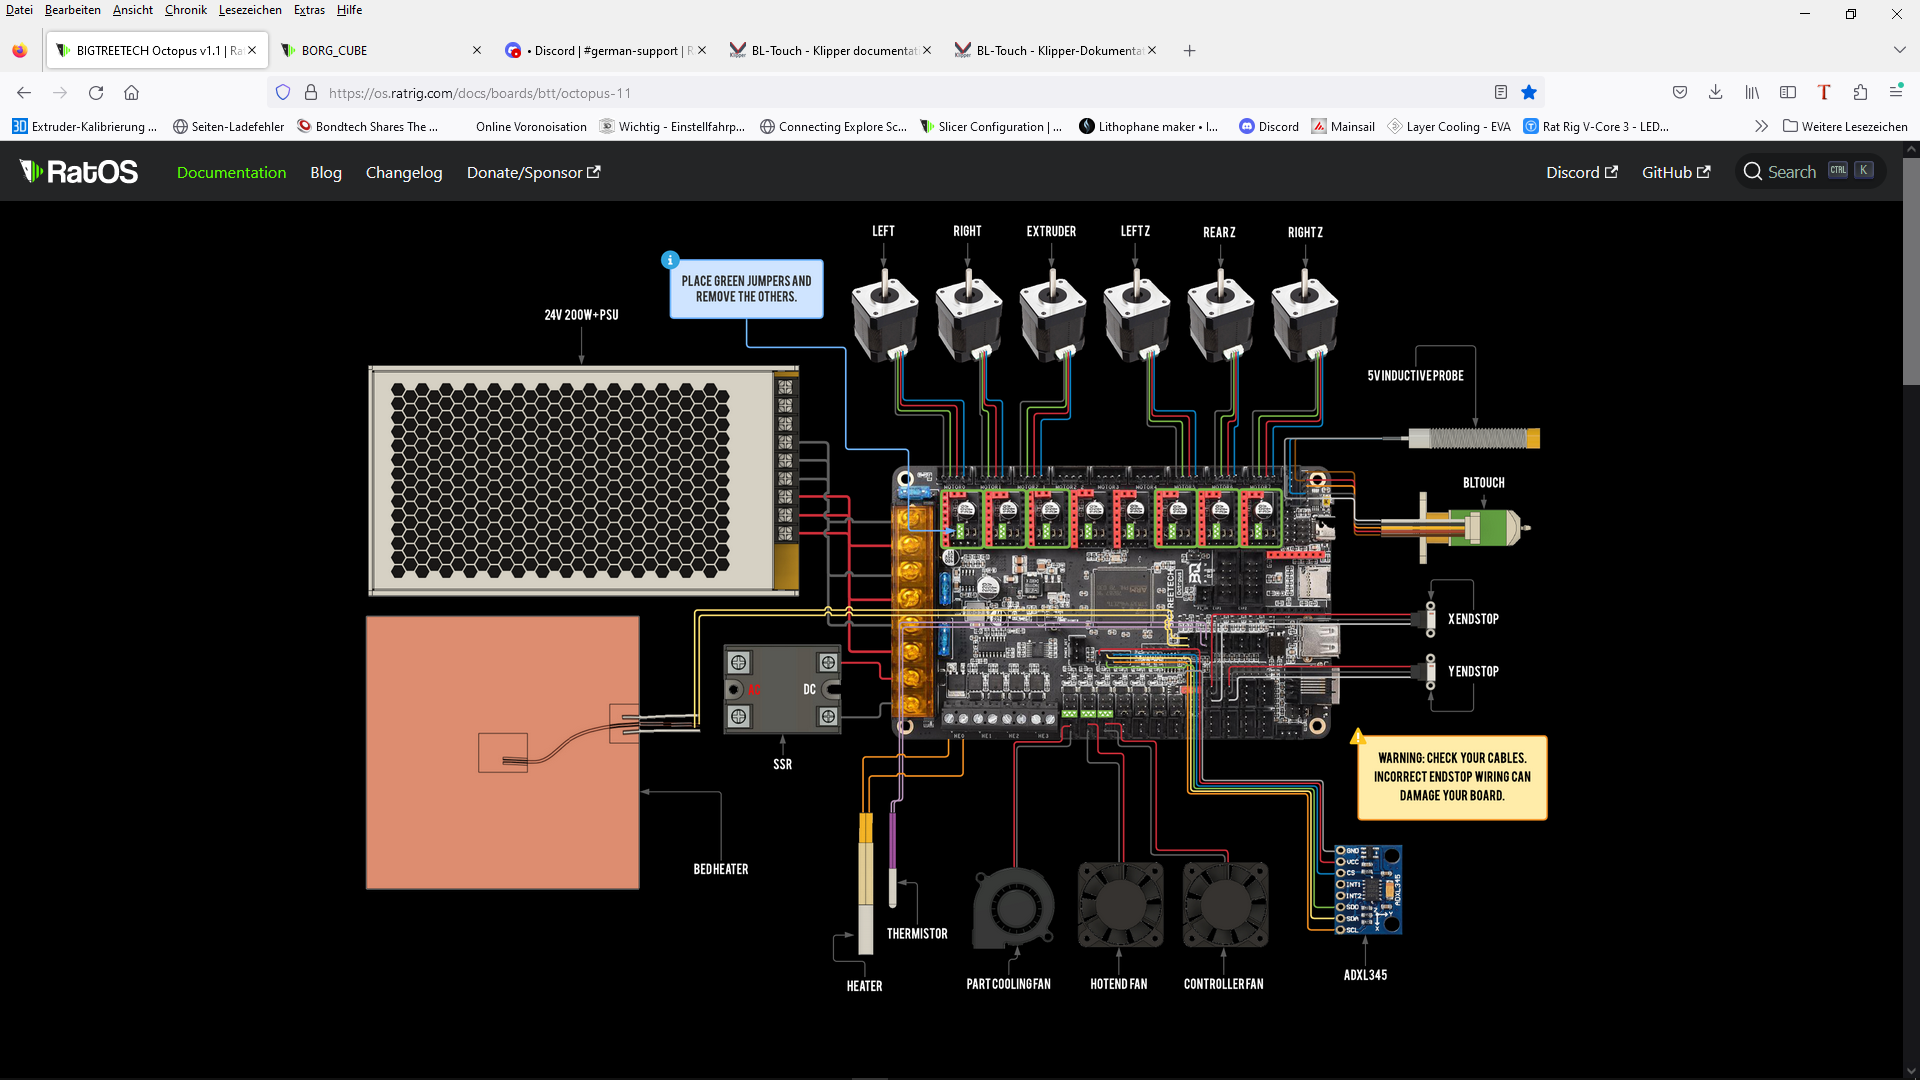Screen dimensions: 1920x1080
Task: Expand the overflow bookmarks chevron
Action: click(1760, 126)
